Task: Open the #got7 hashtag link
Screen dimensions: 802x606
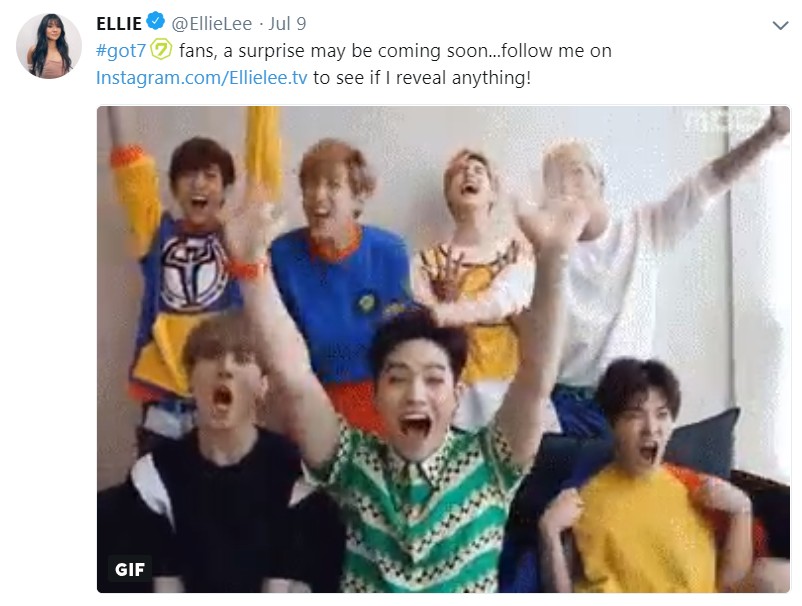Action: point(121,51)
